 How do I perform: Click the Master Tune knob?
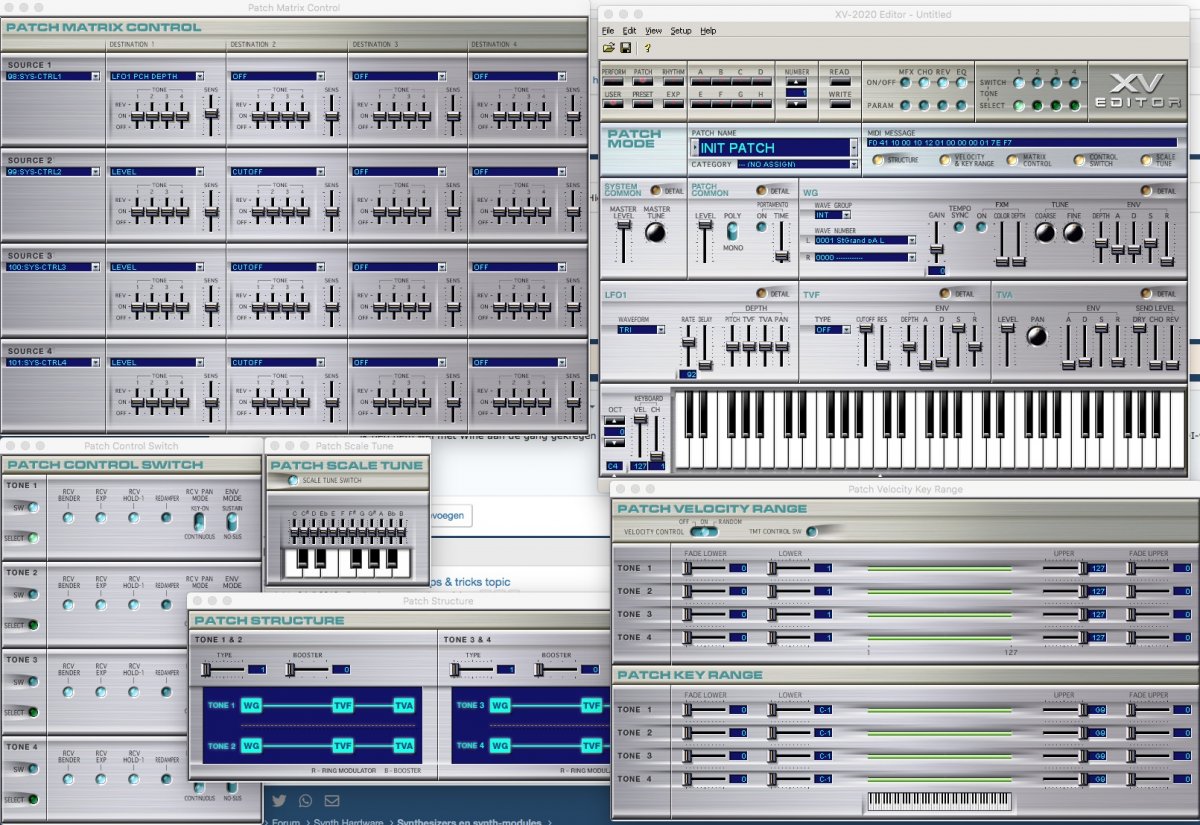[x=655, y=232]
